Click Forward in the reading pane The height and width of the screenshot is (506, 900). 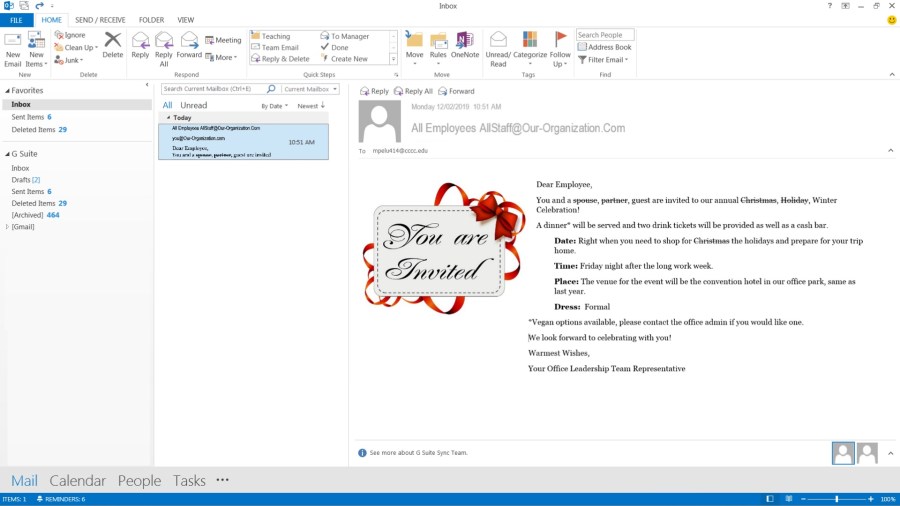pos(456,91)
